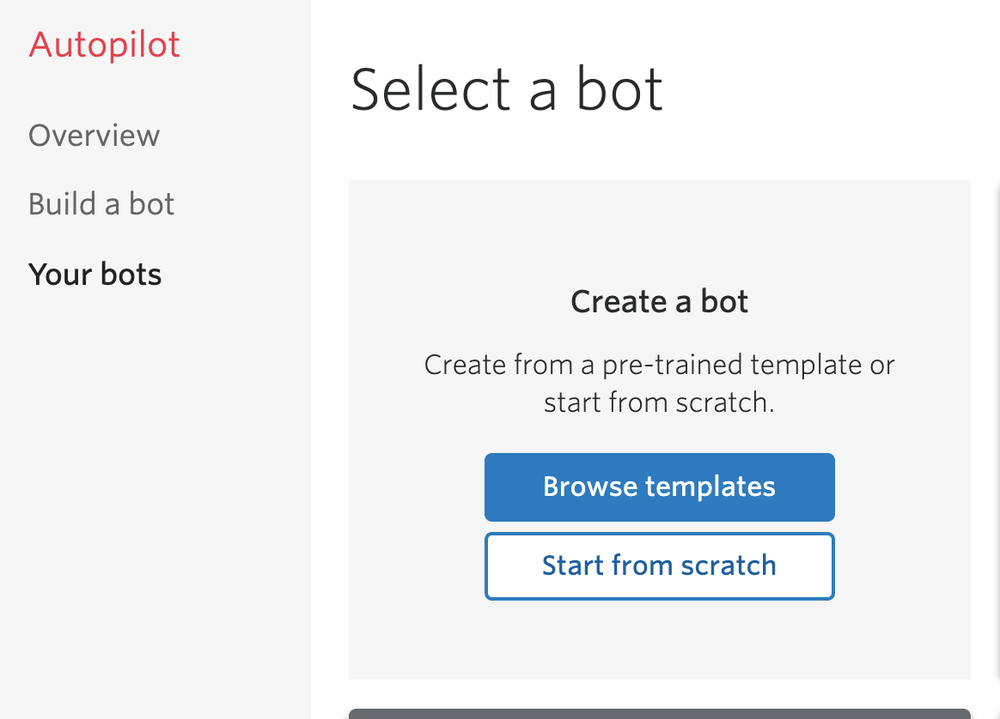The width and height of the screenshot is (1000, 719).
Task: Select Your bots in the sidebar
Action: click(95, 275)
